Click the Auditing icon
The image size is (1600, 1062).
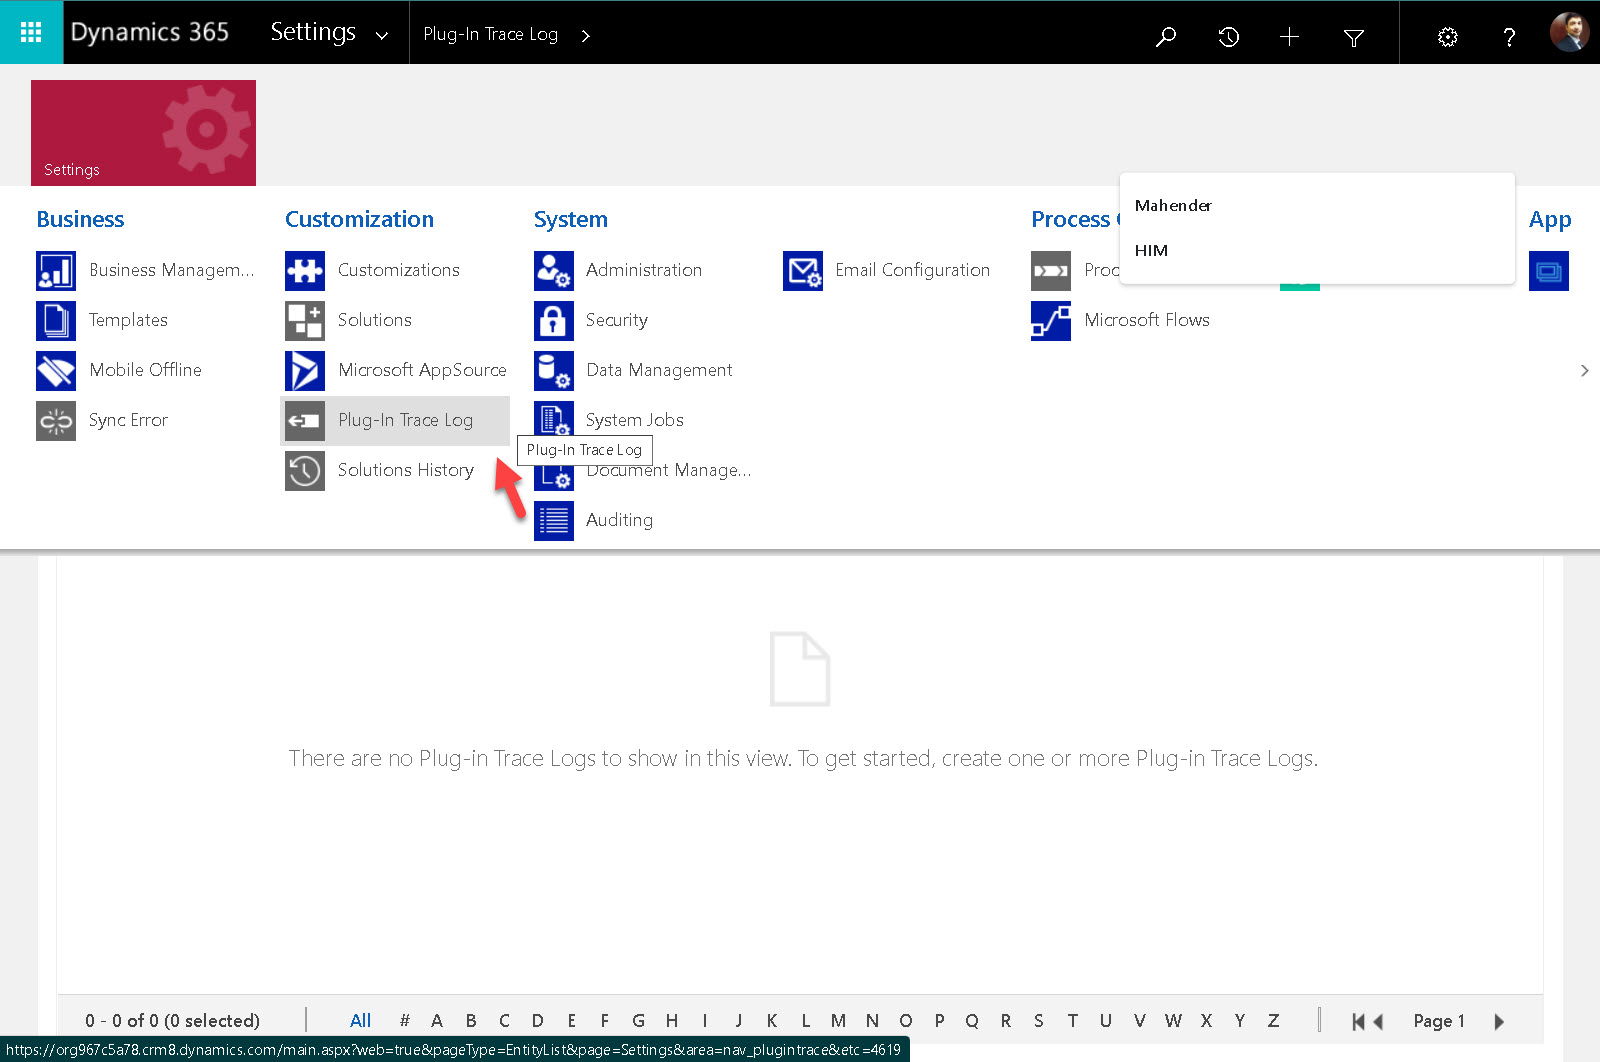(554, 521)
